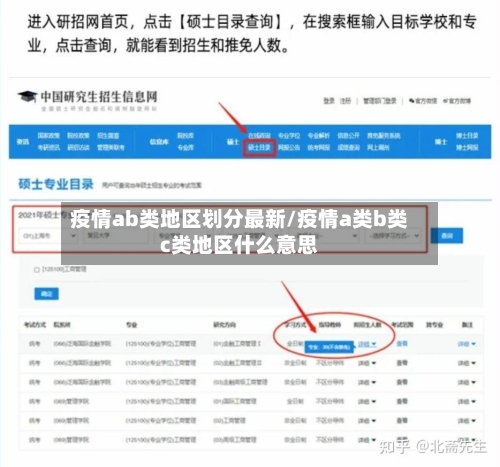The width and height of the screenshot is (500, 467).
Task: Select the [125100]工商管理 radio option
Action: point(37,270)
